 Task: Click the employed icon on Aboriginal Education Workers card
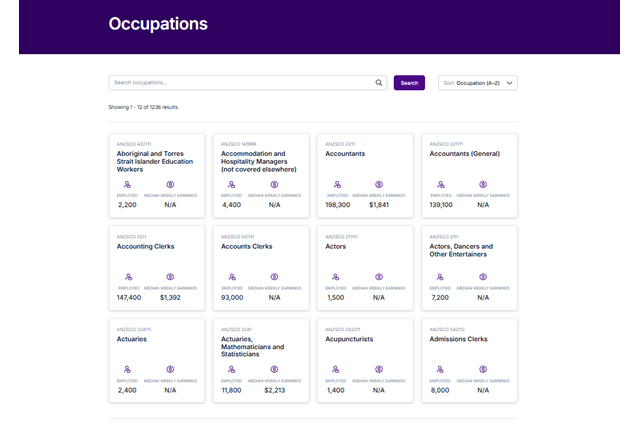click(127, 185)
